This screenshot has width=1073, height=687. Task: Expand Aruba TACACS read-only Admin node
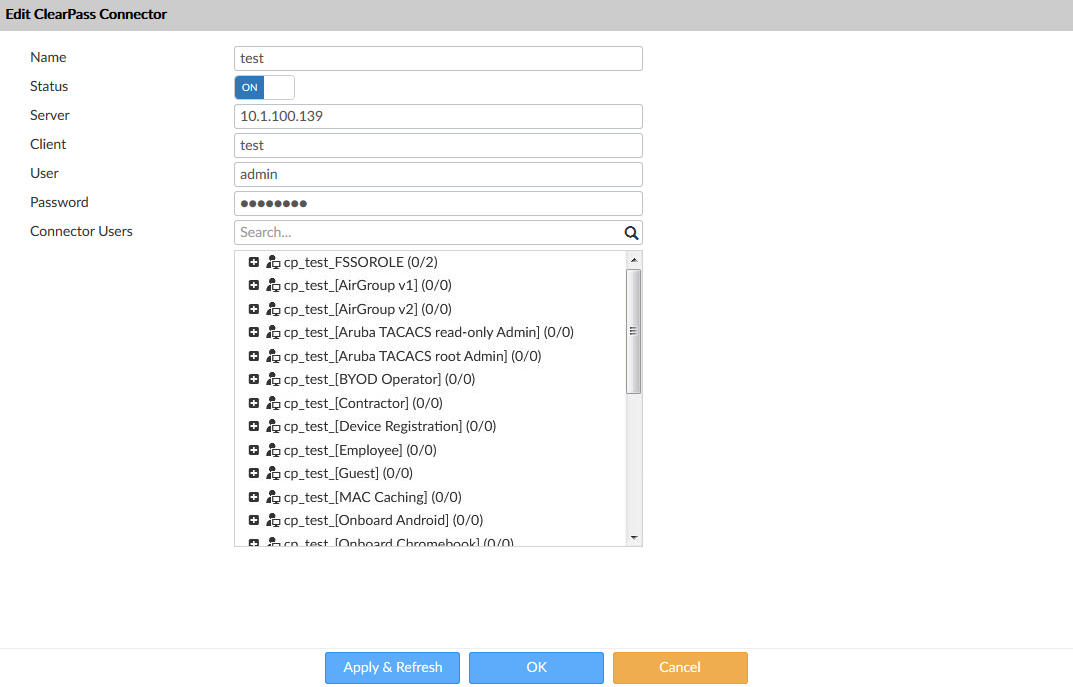point(254,333)
